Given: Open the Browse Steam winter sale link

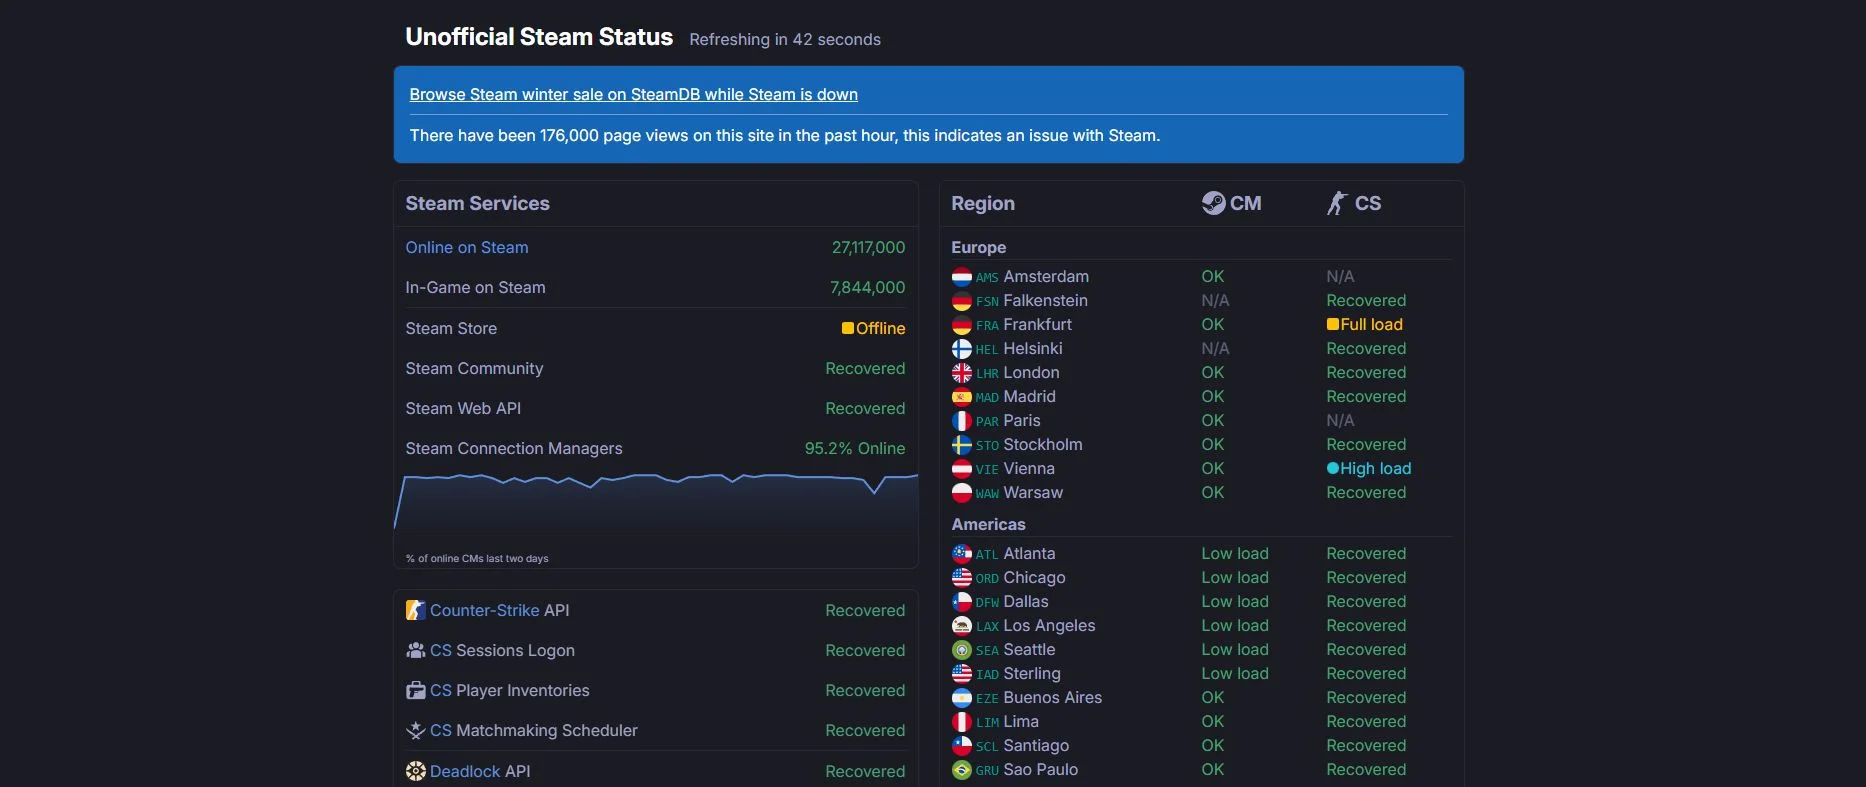Looking at the screenshot, I should tap(633, 94).
